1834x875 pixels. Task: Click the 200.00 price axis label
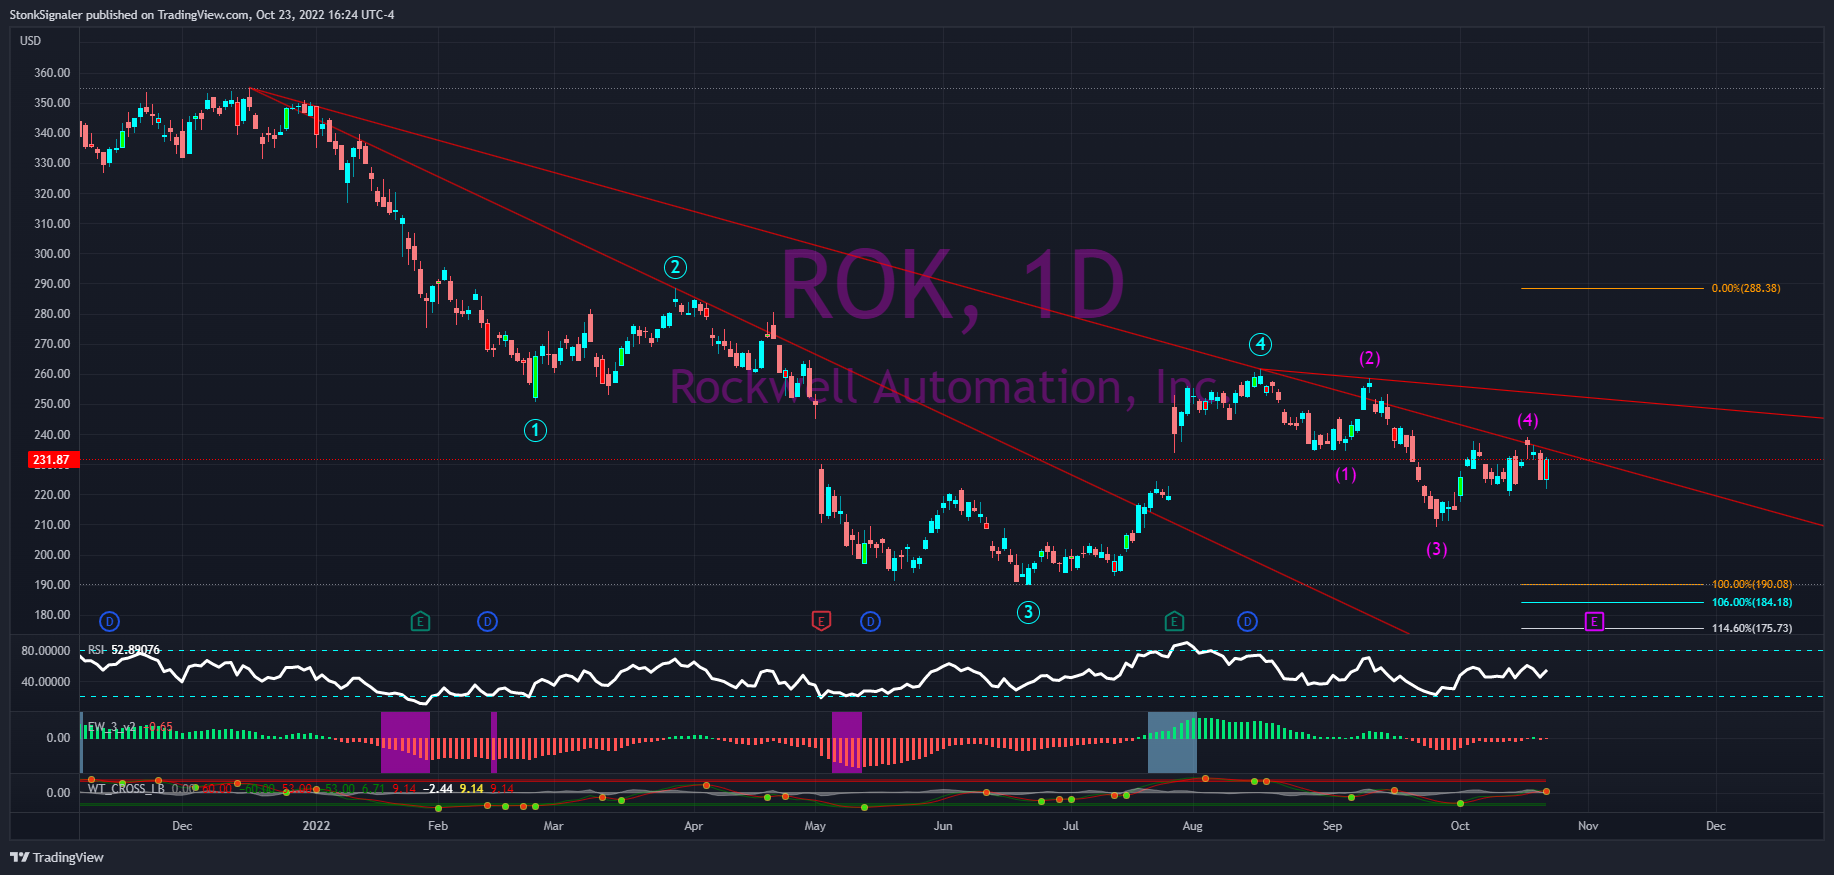pyautogui.click(x=52, y=555)
